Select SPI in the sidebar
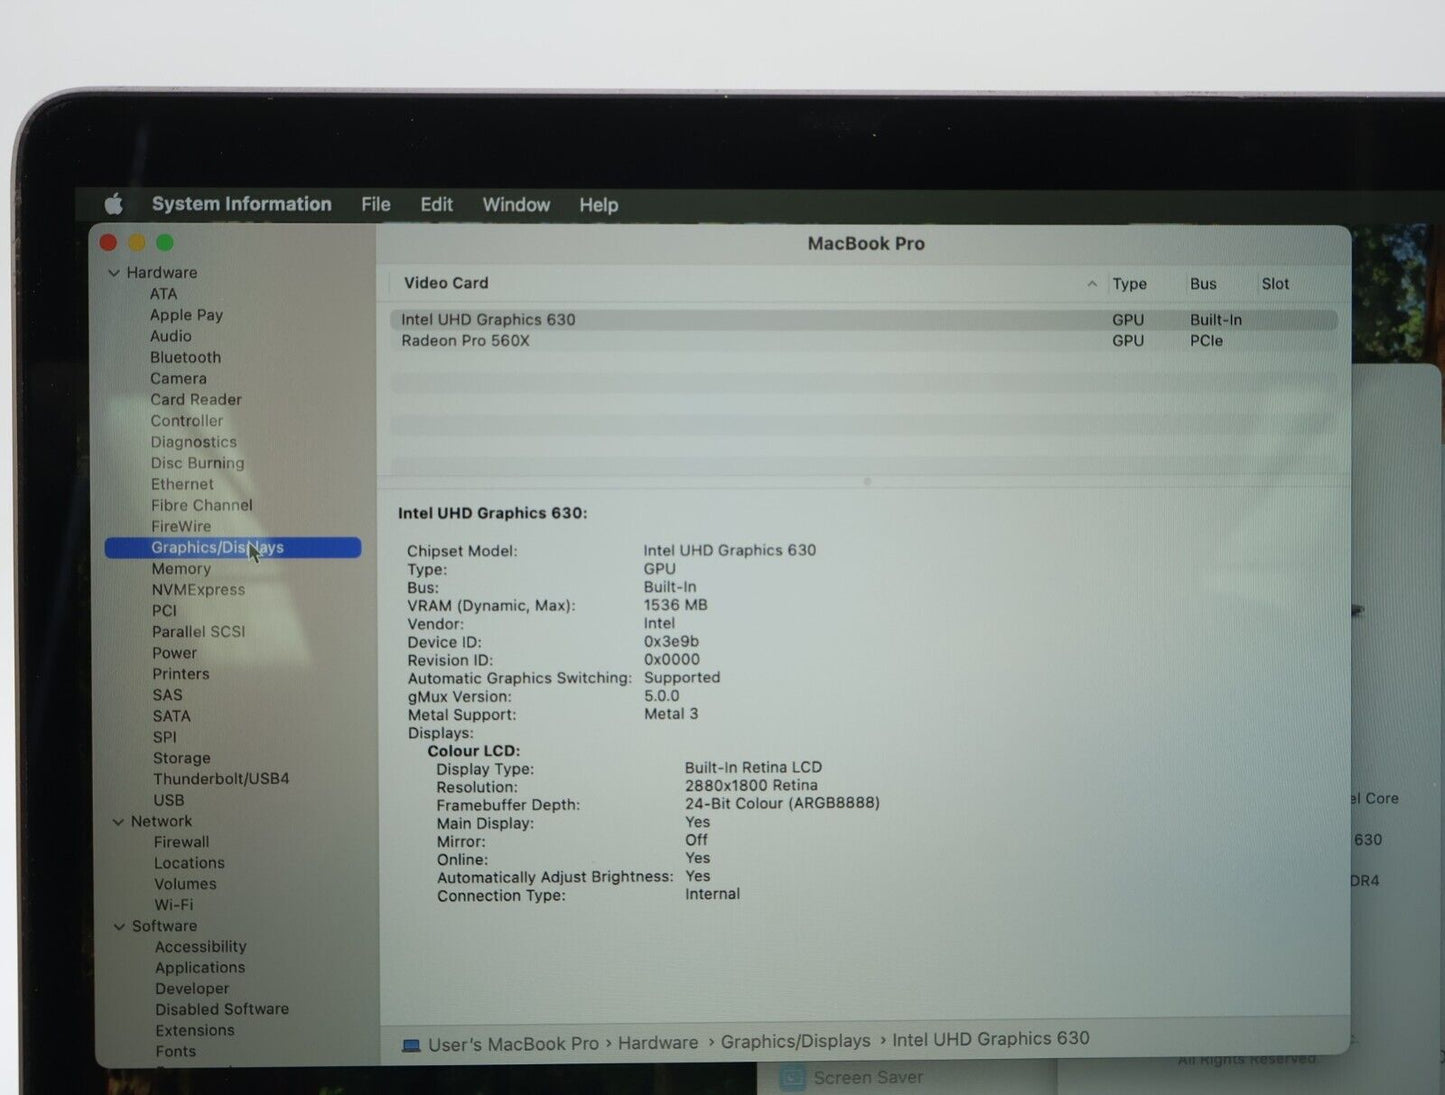The width and height of the screenshot is (1445, 1095). pyautogui.click(x=164, y=737)
